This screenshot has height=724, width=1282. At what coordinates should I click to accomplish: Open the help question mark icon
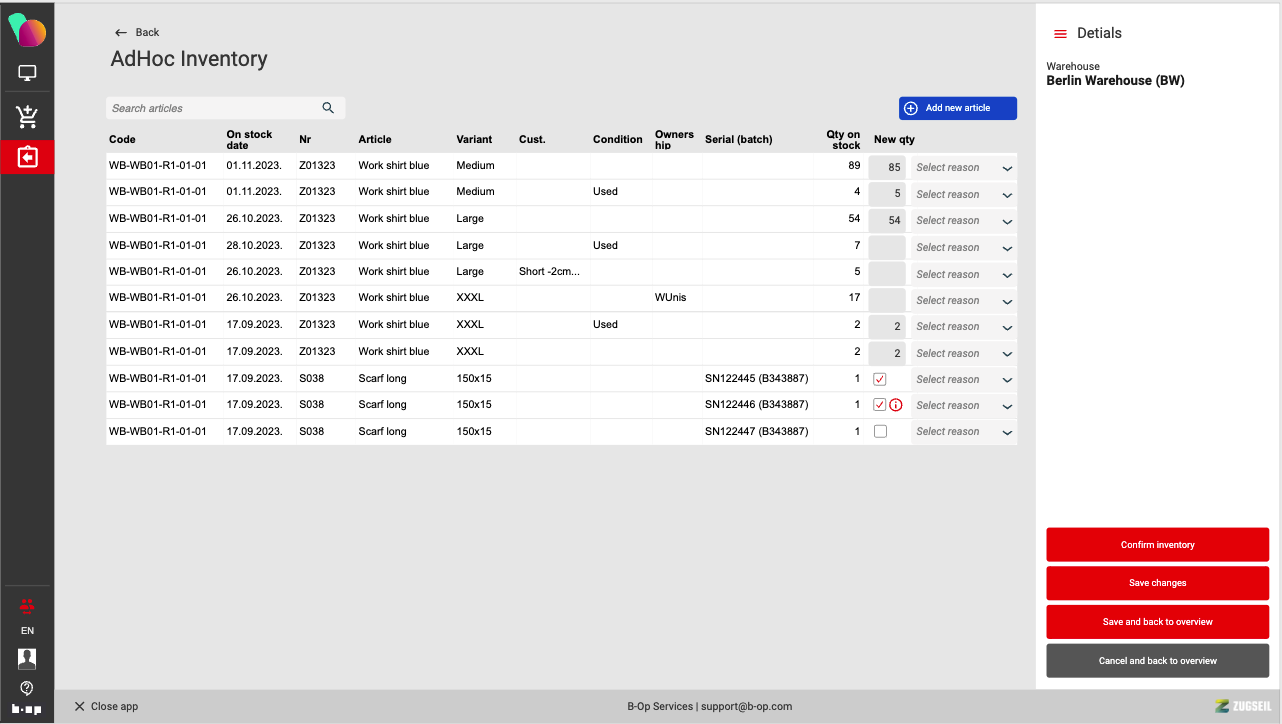pyautogui.click(x=27, y=688)
